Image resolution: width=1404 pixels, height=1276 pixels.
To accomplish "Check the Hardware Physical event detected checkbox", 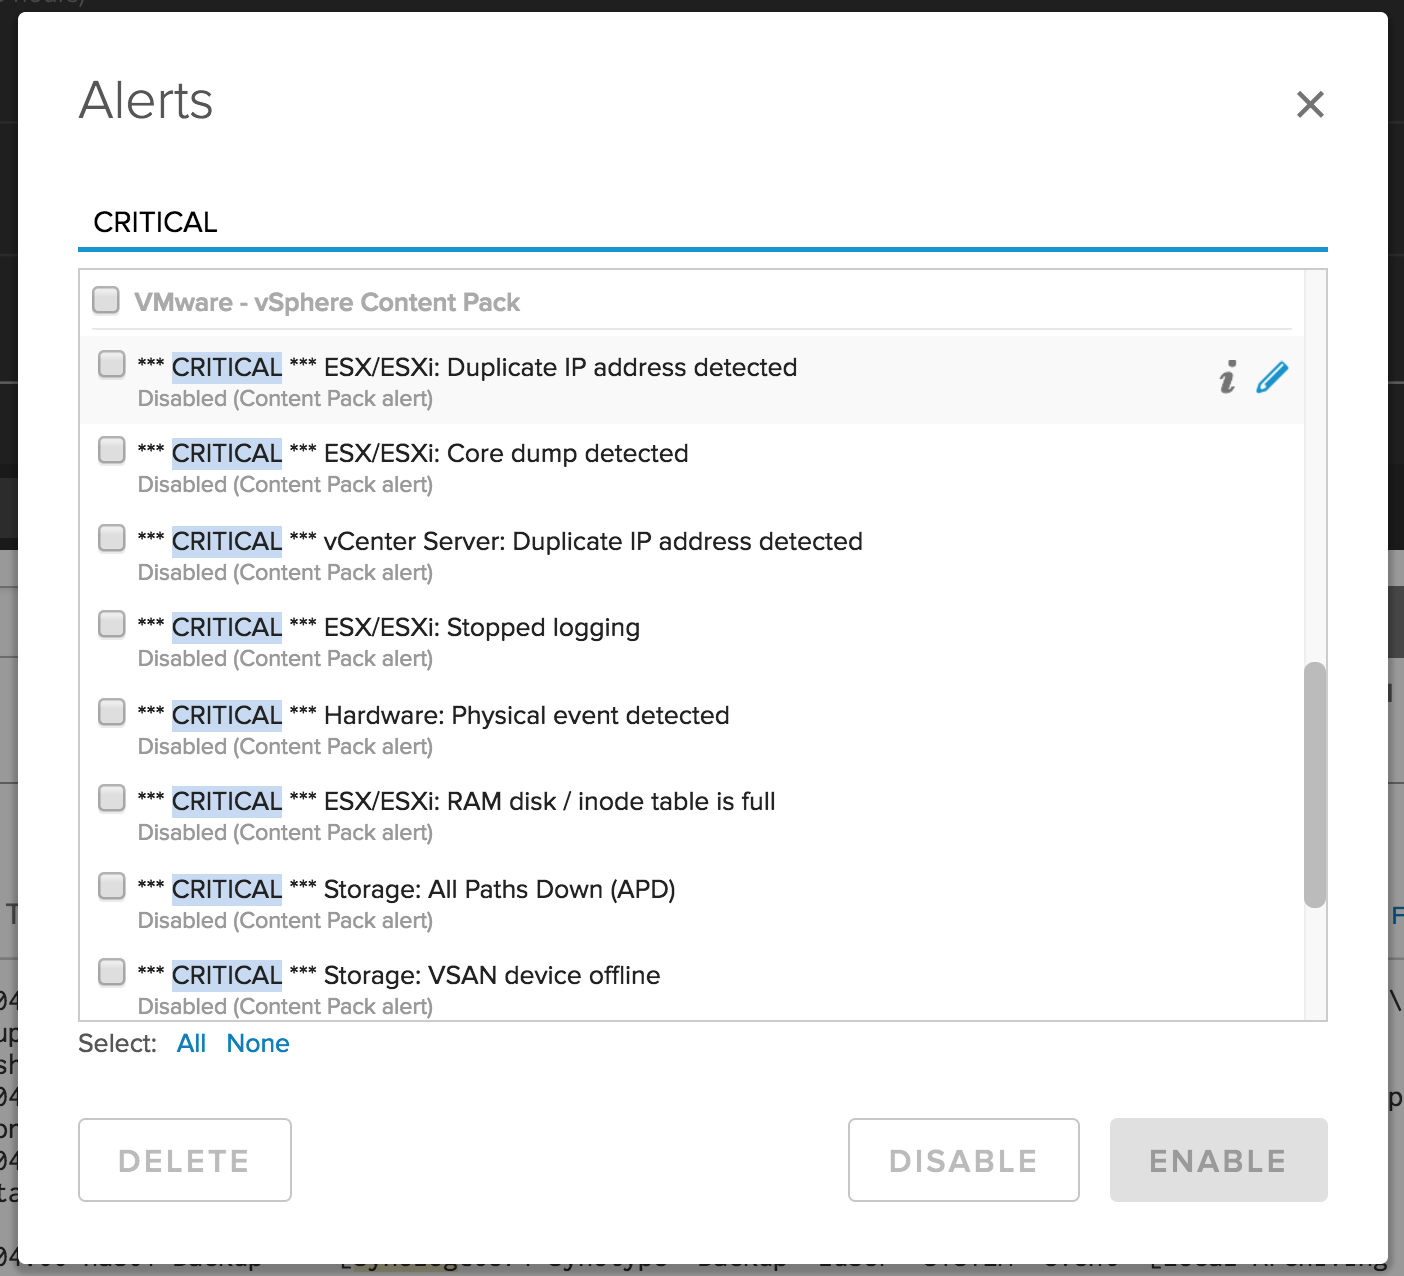I will tap(112, 712).
